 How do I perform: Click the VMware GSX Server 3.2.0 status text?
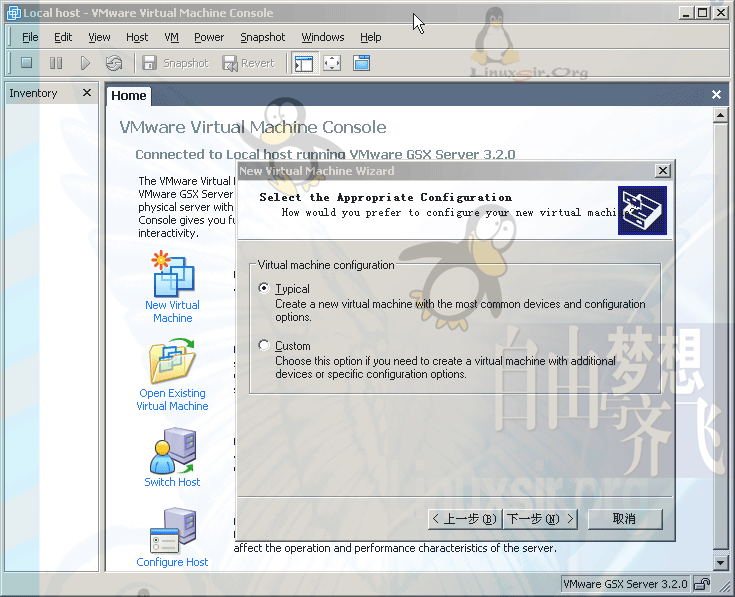pyautogui.click(x=625, y=584)
